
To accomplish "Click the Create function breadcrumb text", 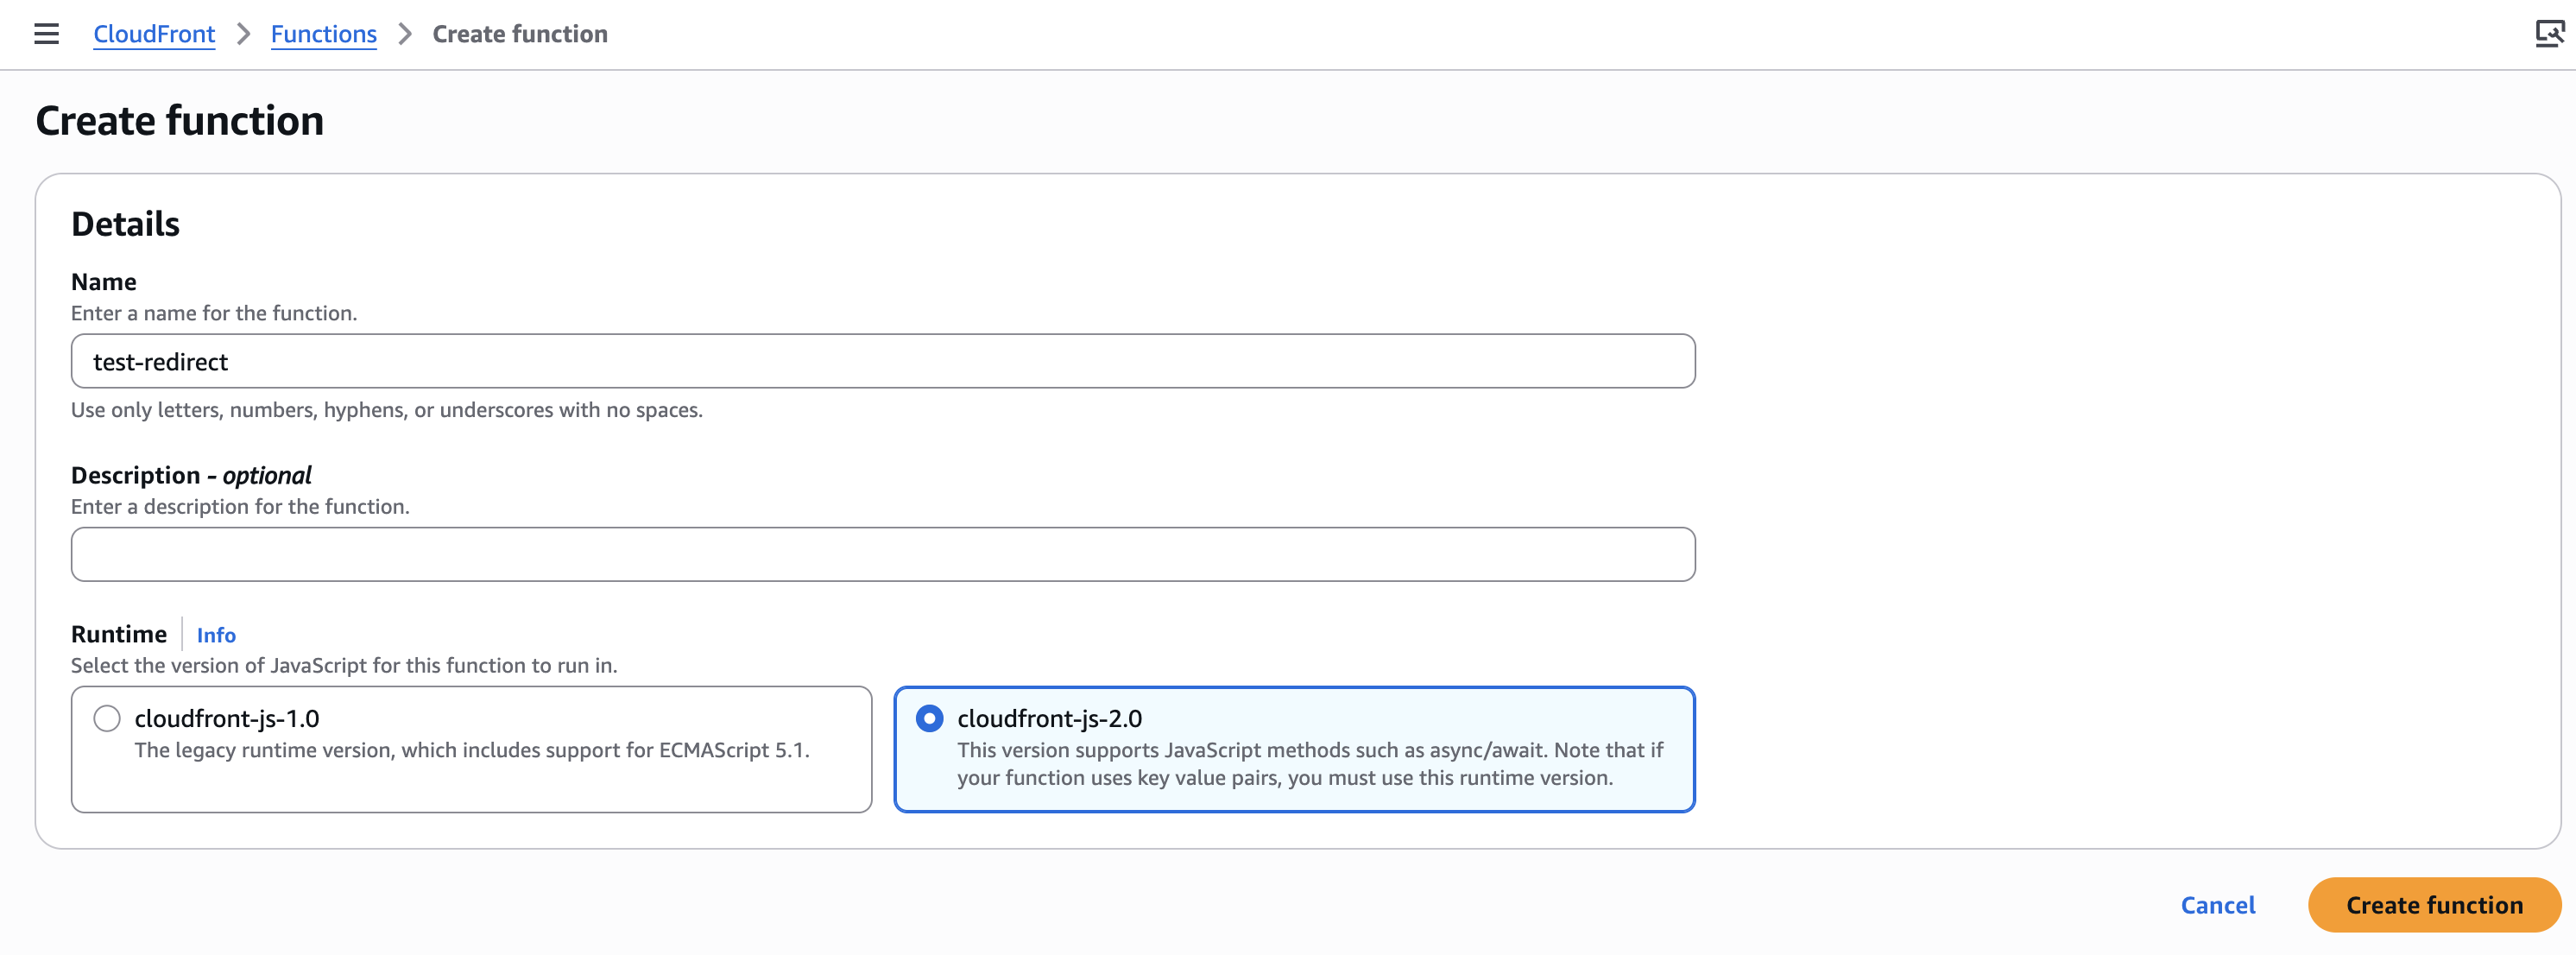I will 519,34.
